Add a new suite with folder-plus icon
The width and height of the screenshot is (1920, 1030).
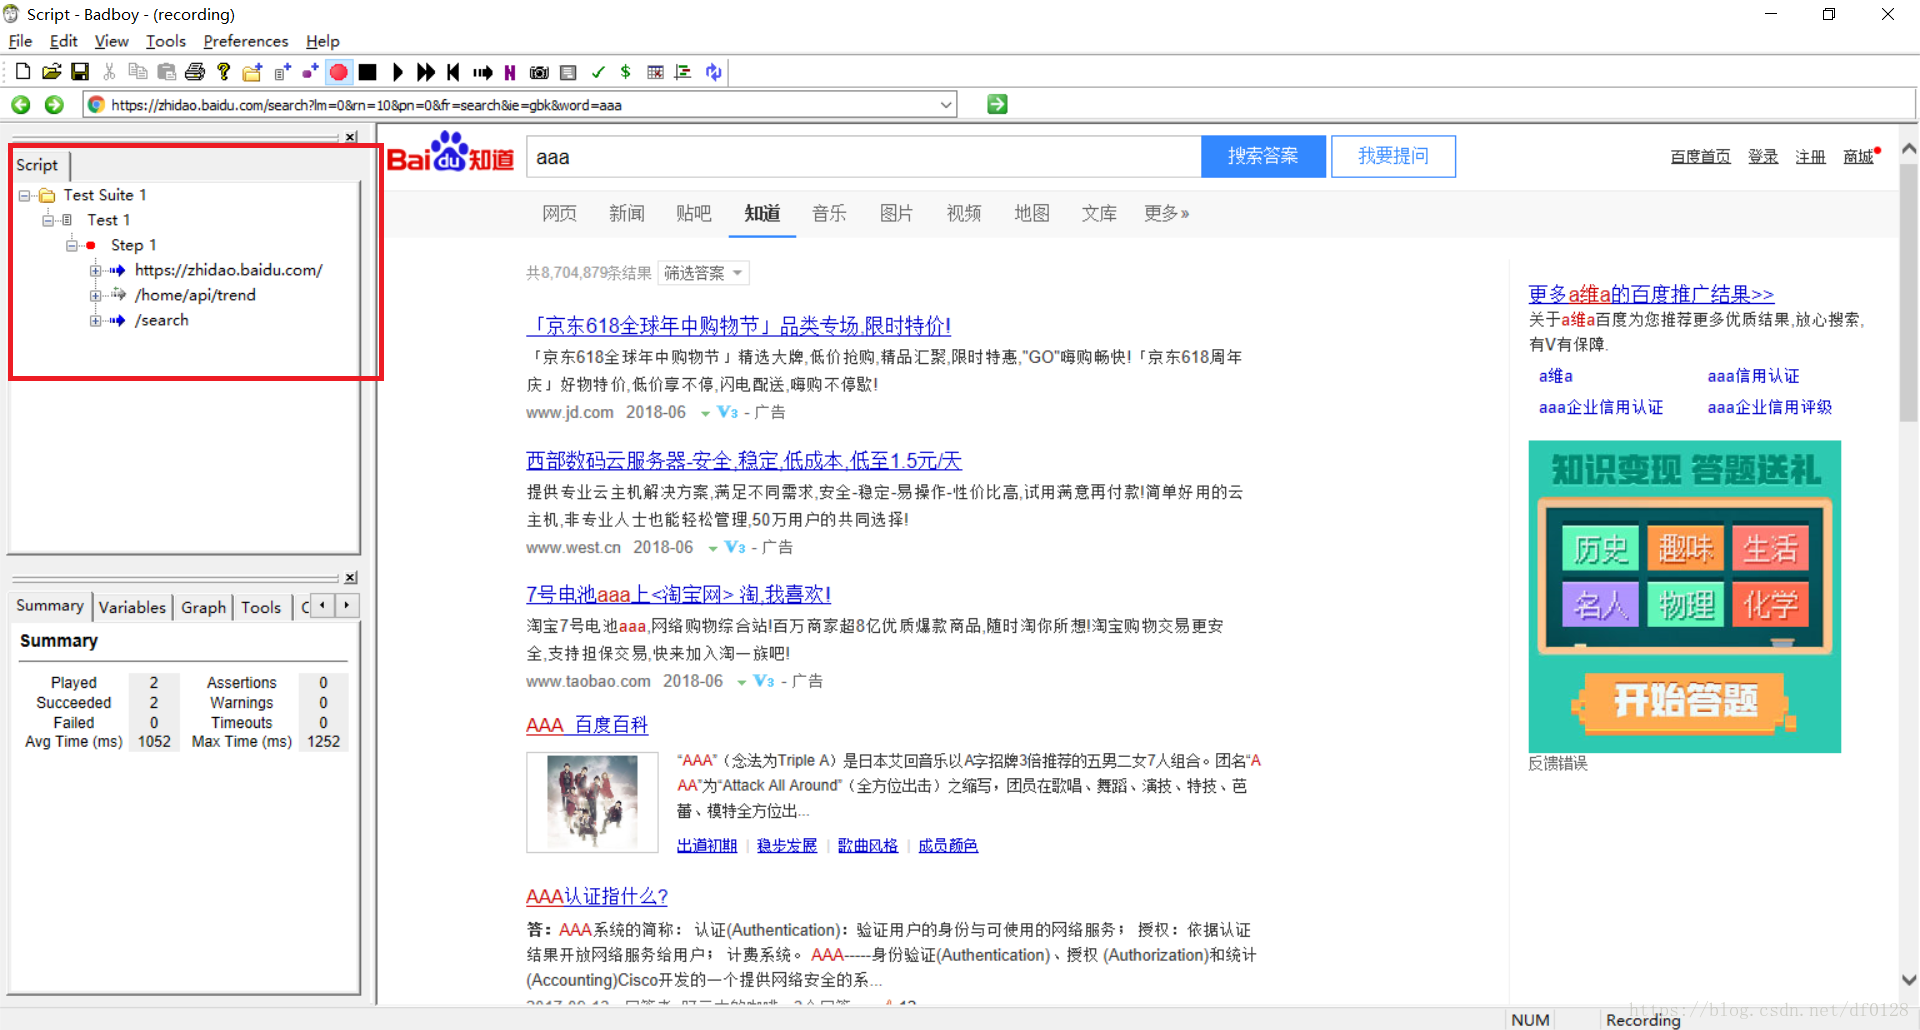[x=253, y=72]
